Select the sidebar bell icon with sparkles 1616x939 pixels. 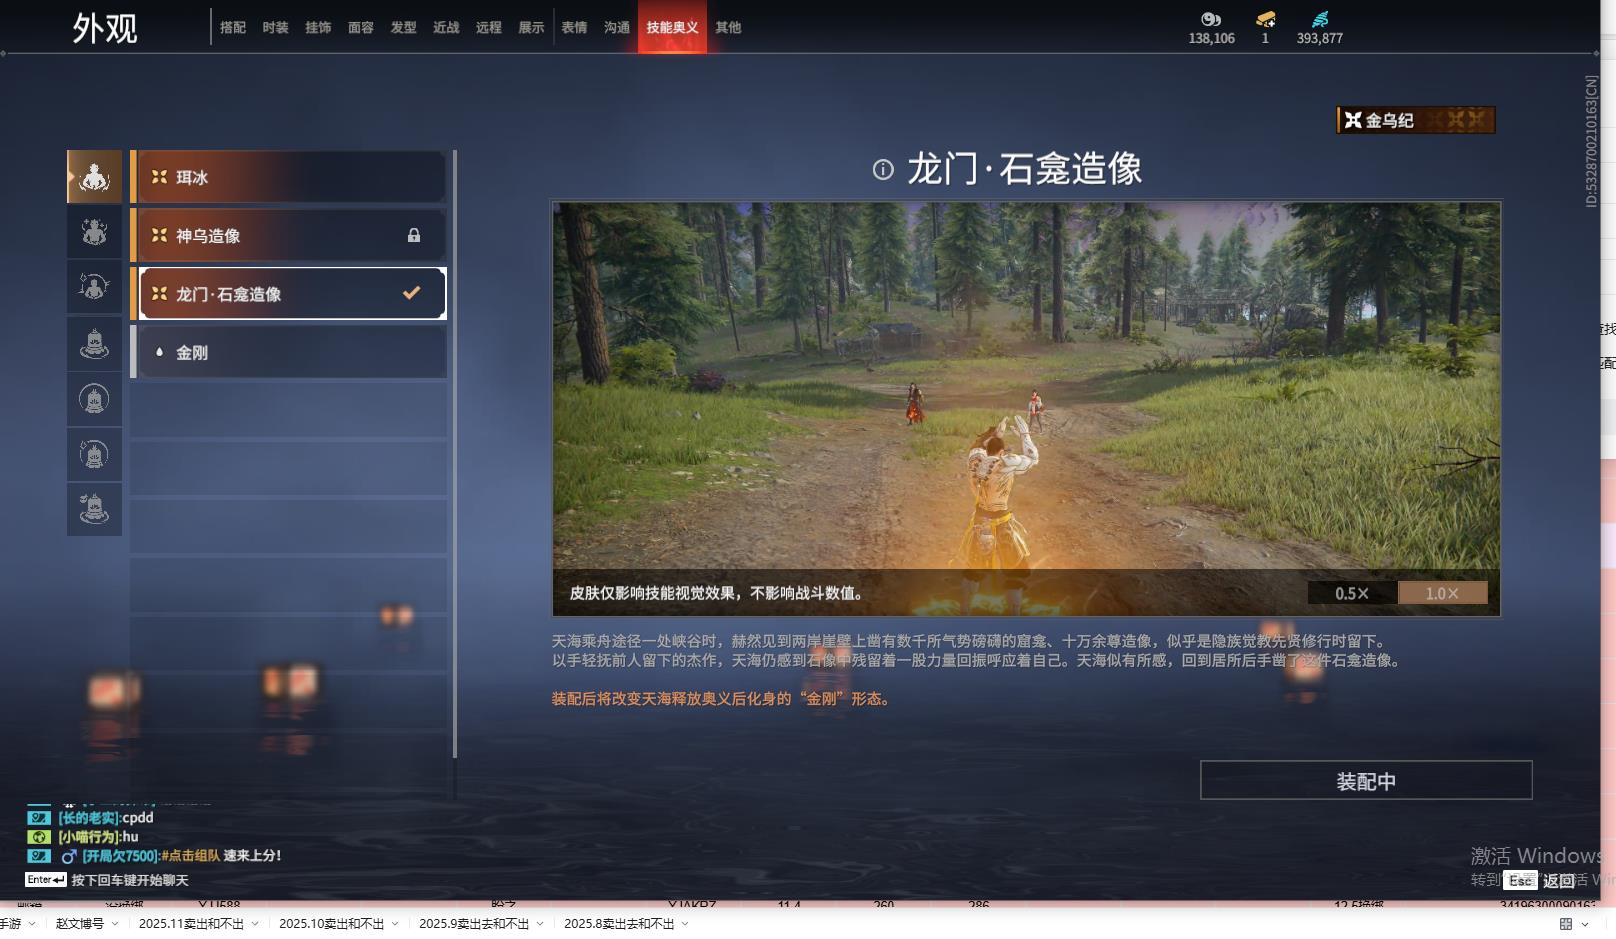(94, 509)
